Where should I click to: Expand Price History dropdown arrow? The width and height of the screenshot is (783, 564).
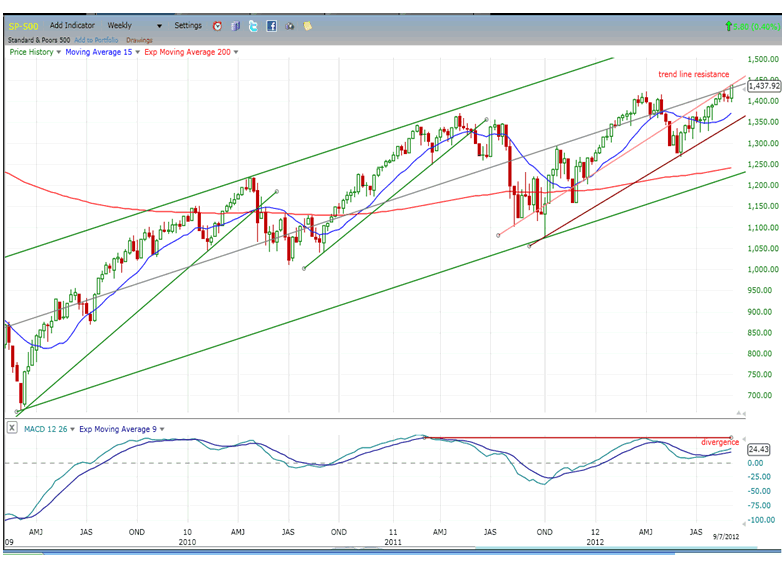pyautogui.click(x=58, y=52)
